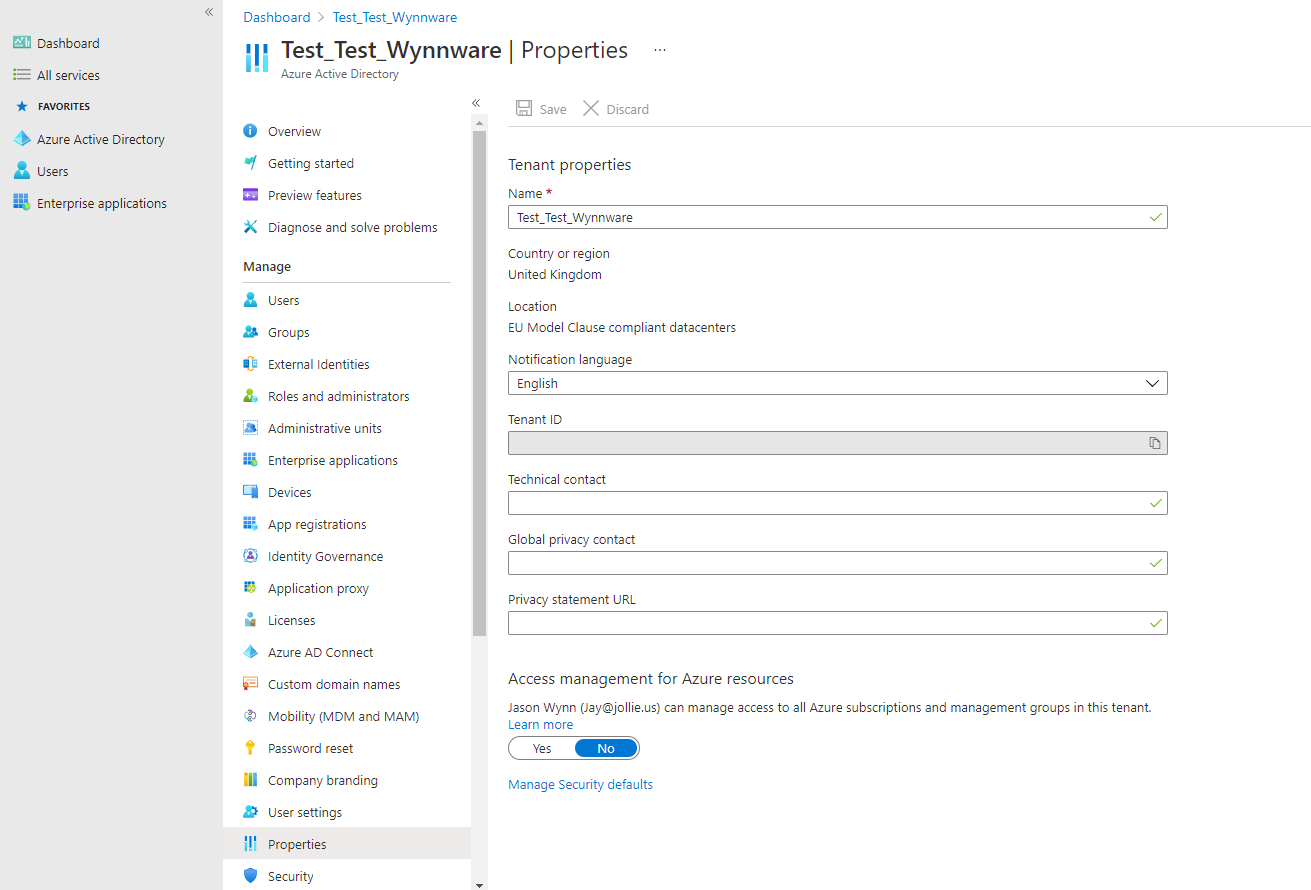
Task: Click the Diagnose and solve problems wrench icon
Action: tap(250, 227)
